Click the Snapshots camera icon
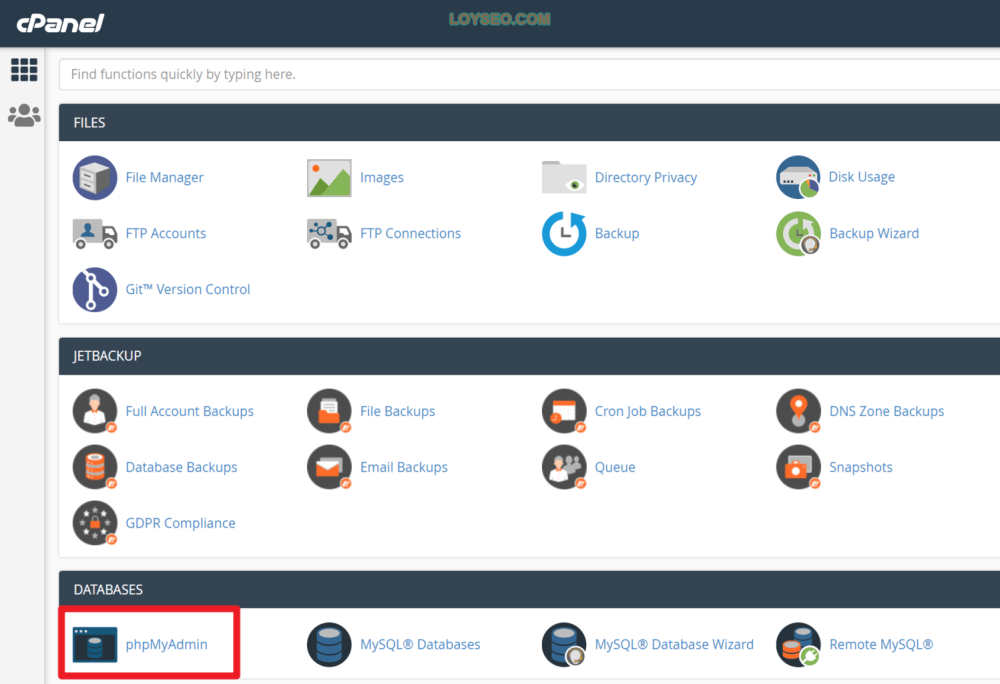 coord(798,467)
